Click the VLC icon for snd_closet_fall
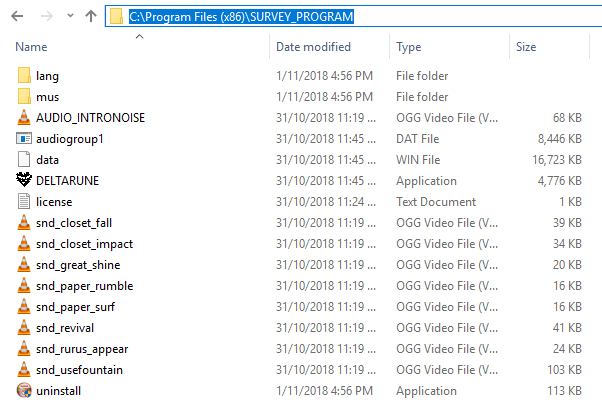The width and height of the screenshot is (602, 412). tap(24, 222)
